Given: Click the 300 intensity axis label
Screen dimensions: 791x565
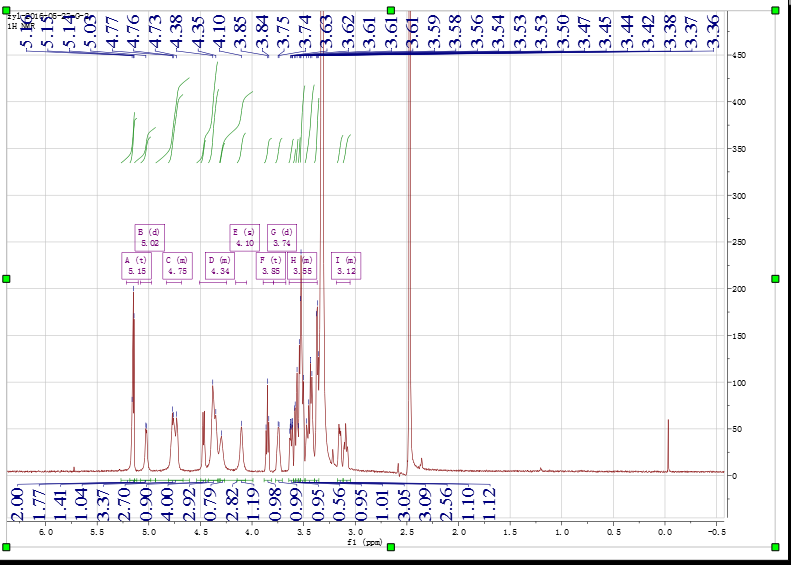Looking at the screenshot, I should coord(738,196).
